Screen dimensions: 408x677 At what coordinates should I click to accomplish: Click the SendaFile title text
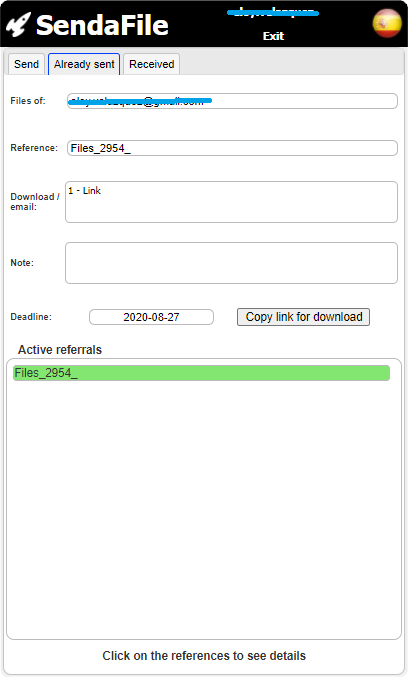pos(102,25)
